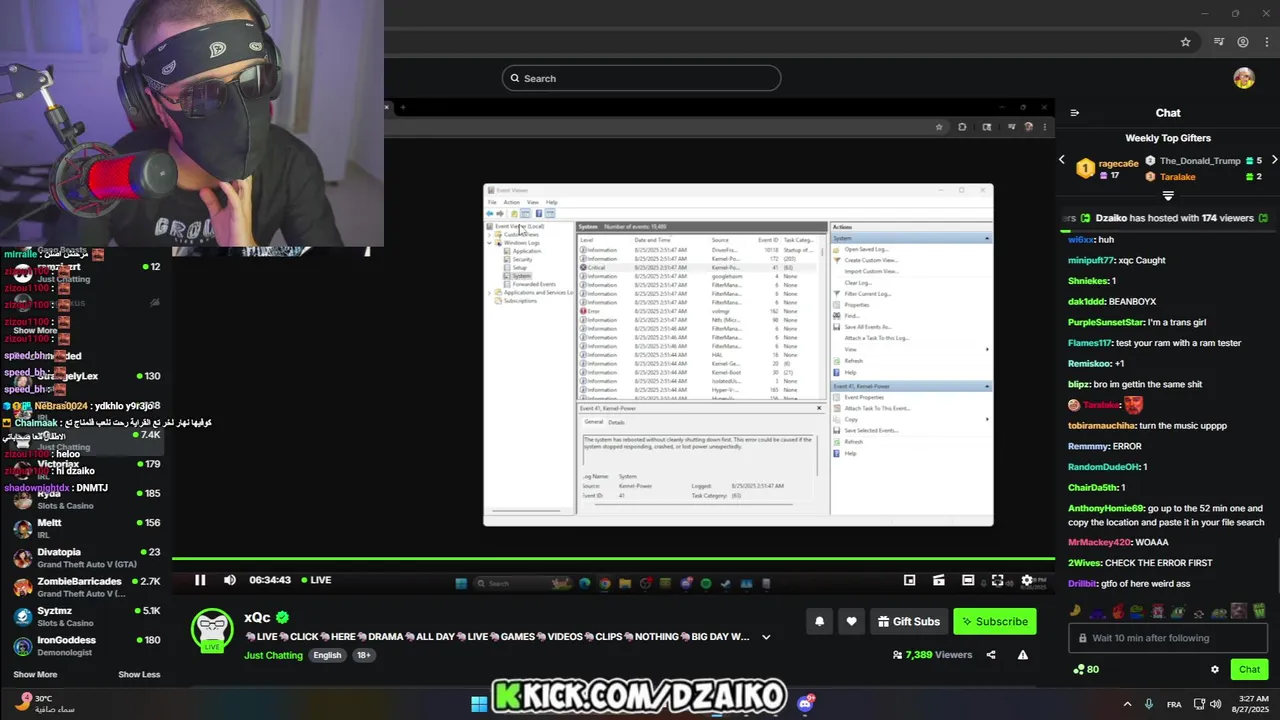This screenshot has height=720, width=1280.
Task: Click Show Less in sidebar
Action: 139,674
